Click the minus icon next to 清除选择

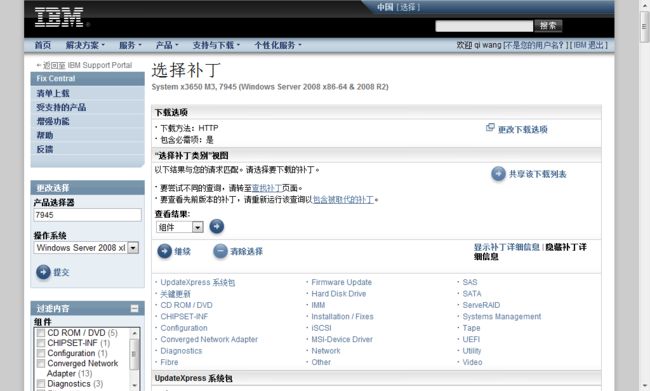220,251
